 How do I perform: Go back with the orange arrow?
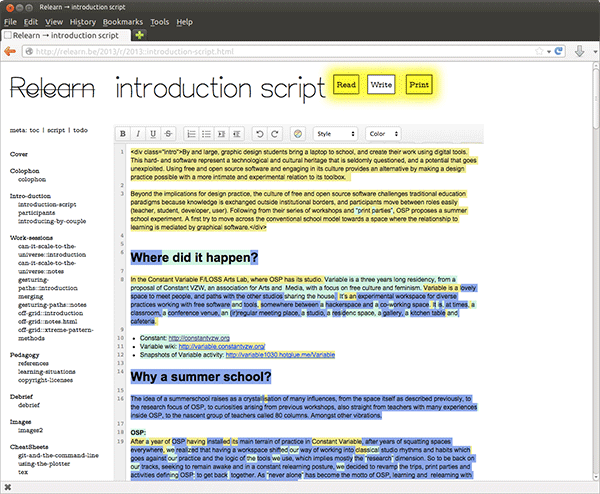click(10, 51)
